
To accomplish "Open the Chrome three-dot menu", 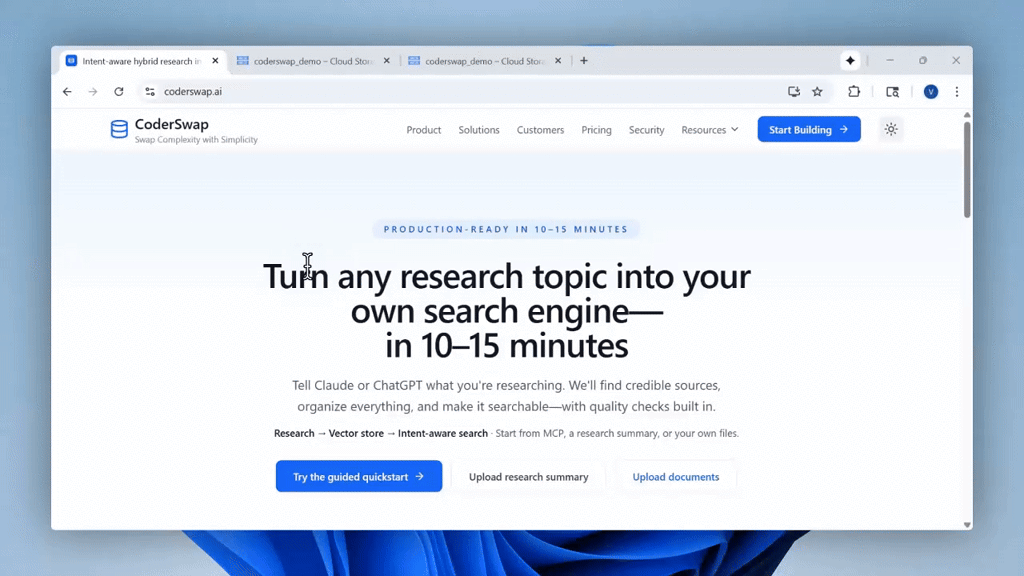I will [957, 92].
